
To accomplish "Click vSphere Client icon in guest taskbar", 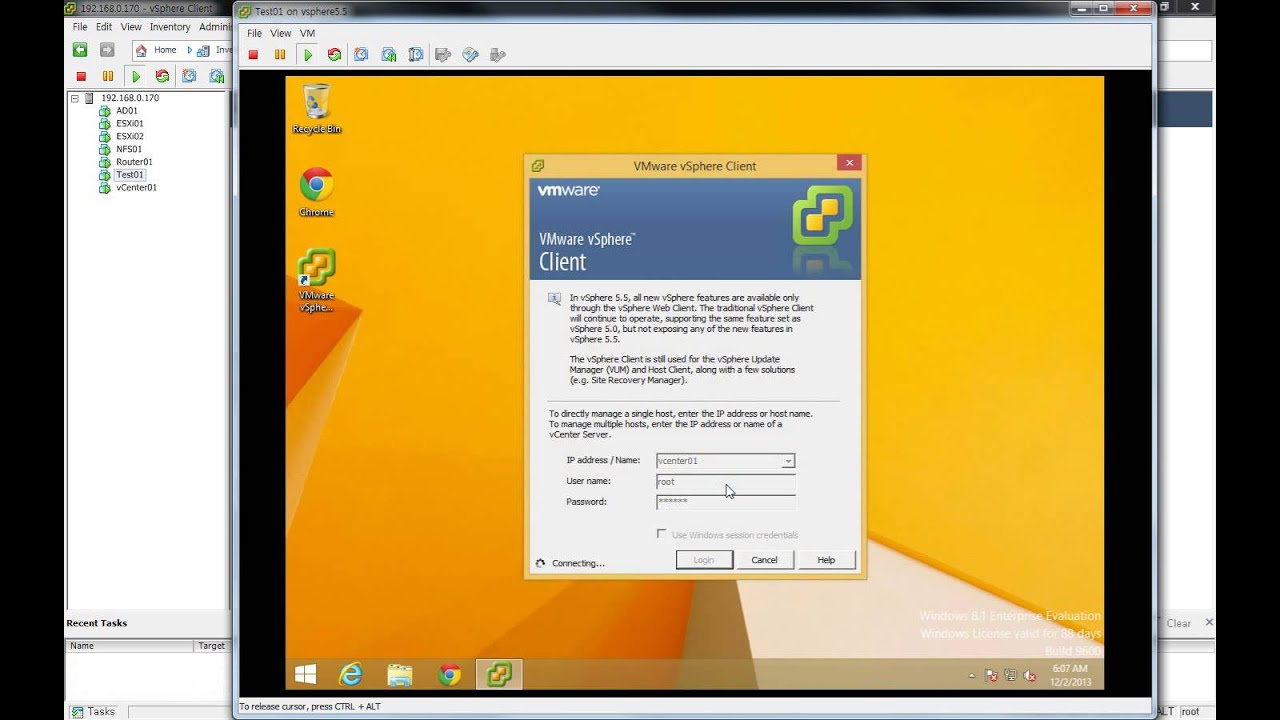I will click(x=498, y=675).
